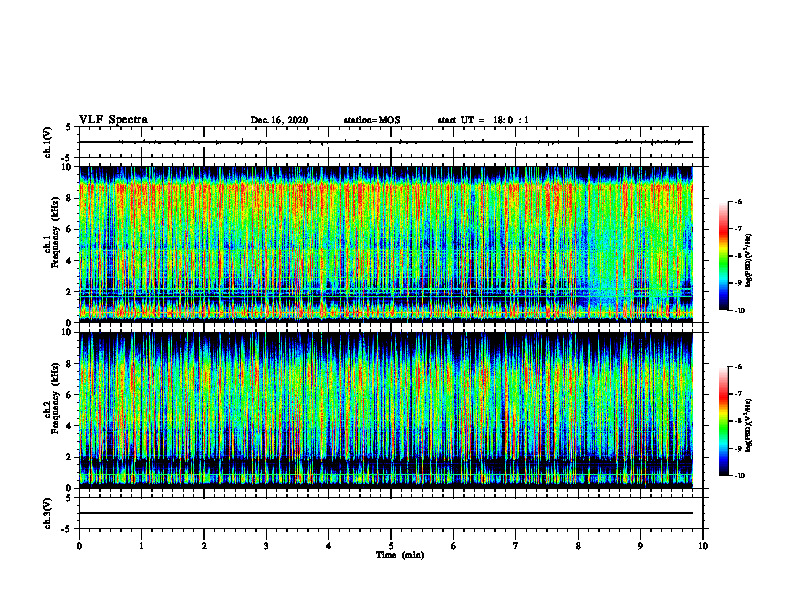The width and height of the screenshot is (792, 612).
Task: Click the time axis tick label "2"
Action: point(204,546)
